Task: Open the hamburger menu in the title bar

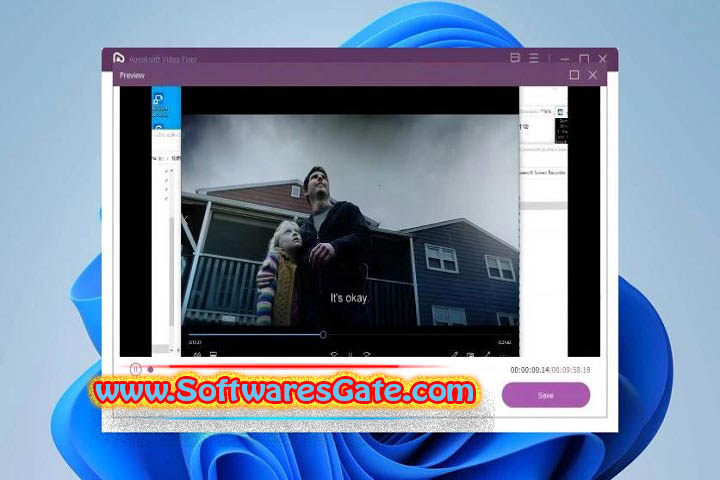Action: pos(534,58)
